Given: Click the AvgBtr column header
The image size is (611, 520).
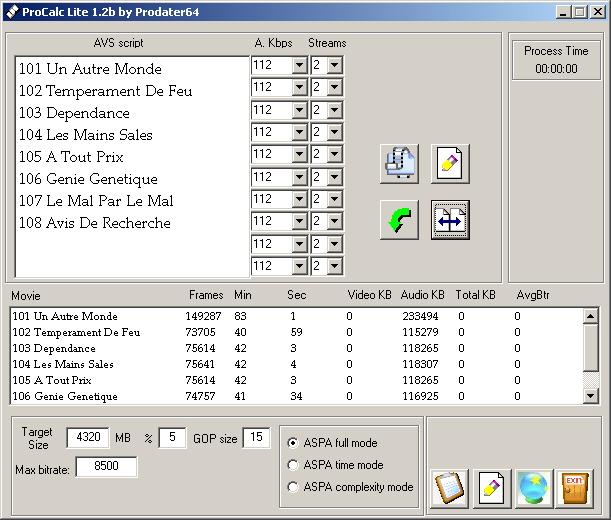Looking at the screenshot, I should coord(533,295).
